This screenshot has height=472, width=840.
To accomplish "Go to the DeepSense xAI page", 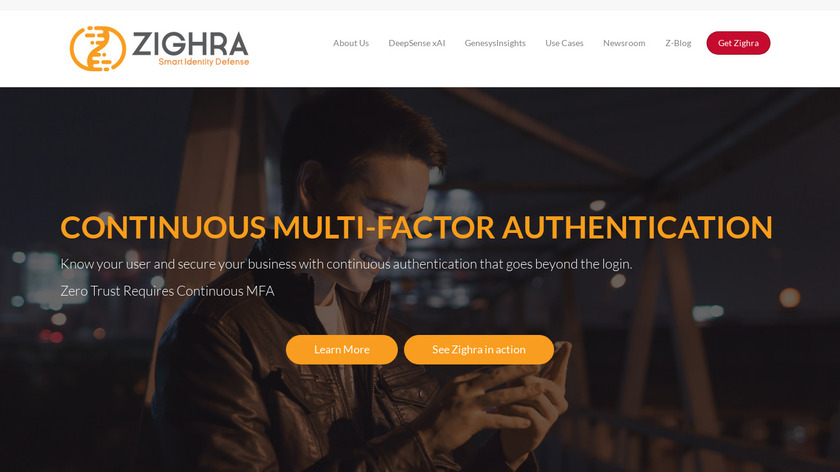I will click(417, 43).
